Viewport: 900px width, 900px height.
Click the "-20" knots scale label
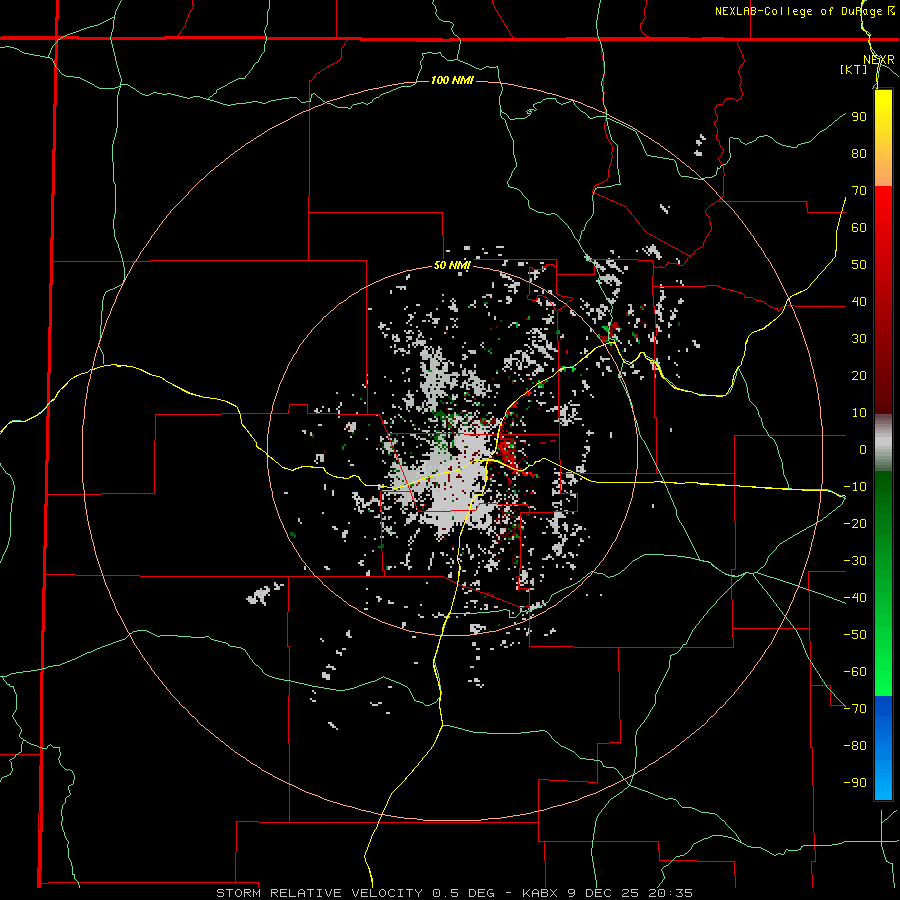click(x=855, y=523)
